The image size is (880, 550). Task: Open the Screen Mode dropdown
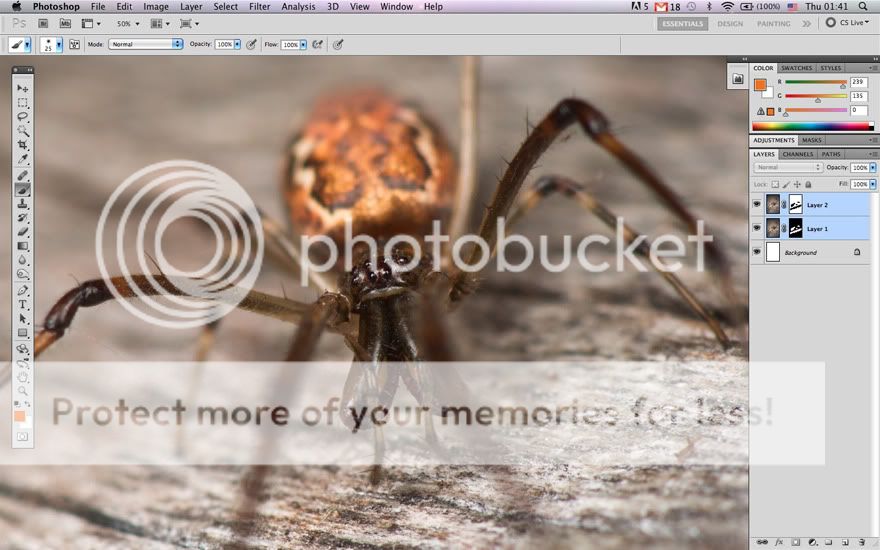[x=189, y=24]
